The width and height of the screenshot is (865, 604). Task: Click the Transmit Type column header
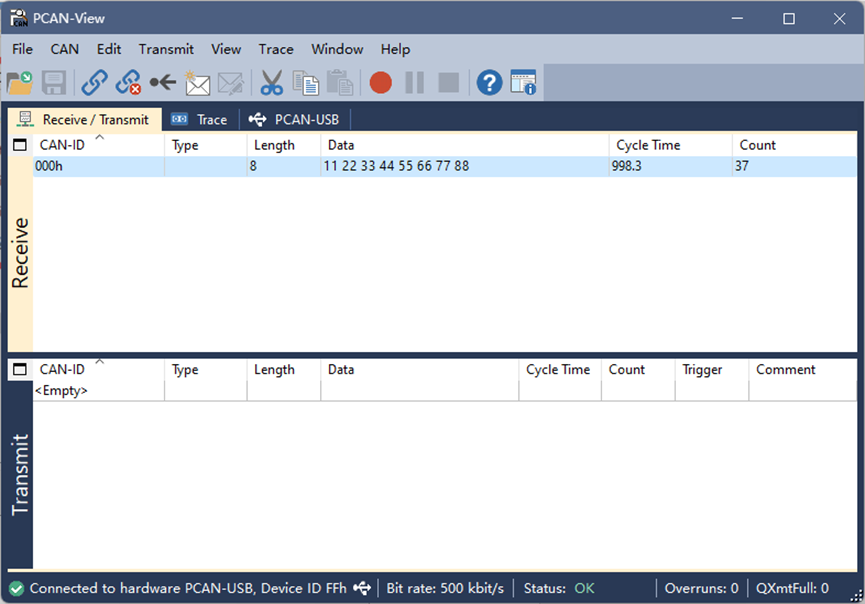point(205,370)
